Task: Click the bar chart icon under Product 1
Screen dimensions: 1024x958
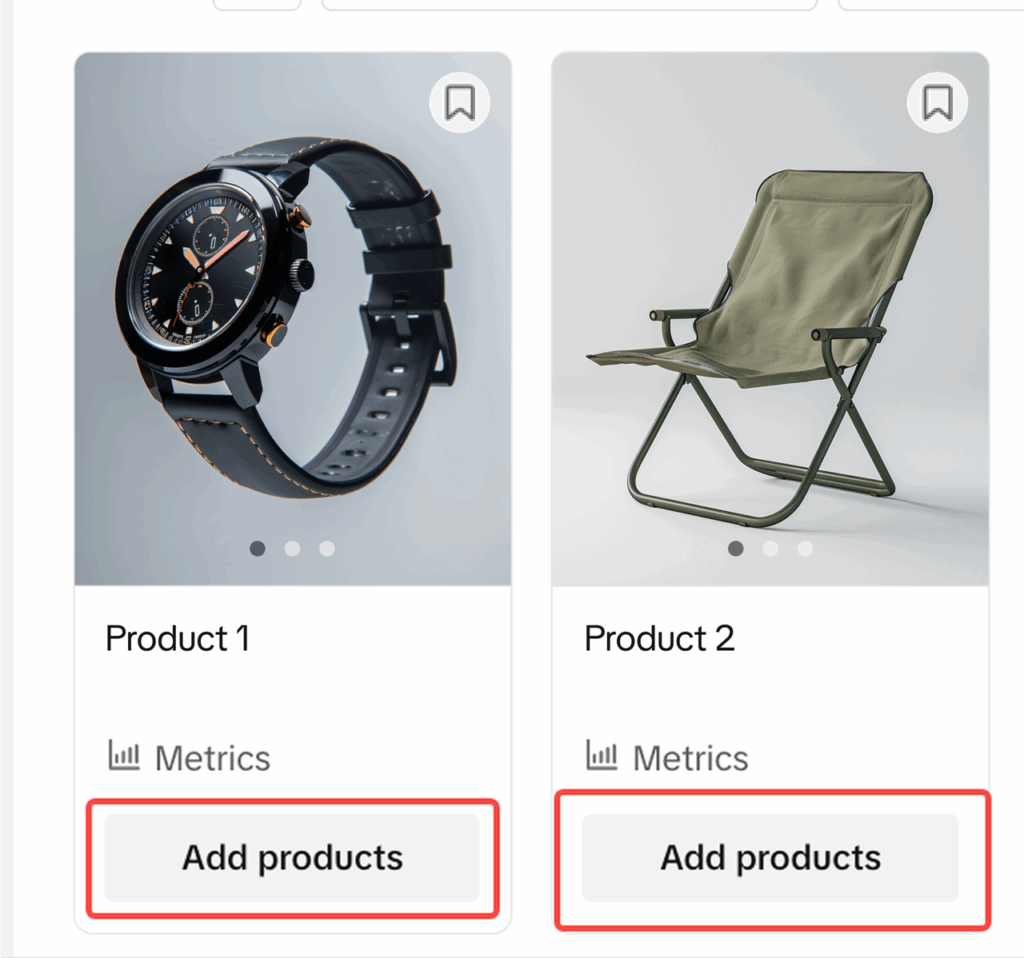Action: [x=124, y=755]
